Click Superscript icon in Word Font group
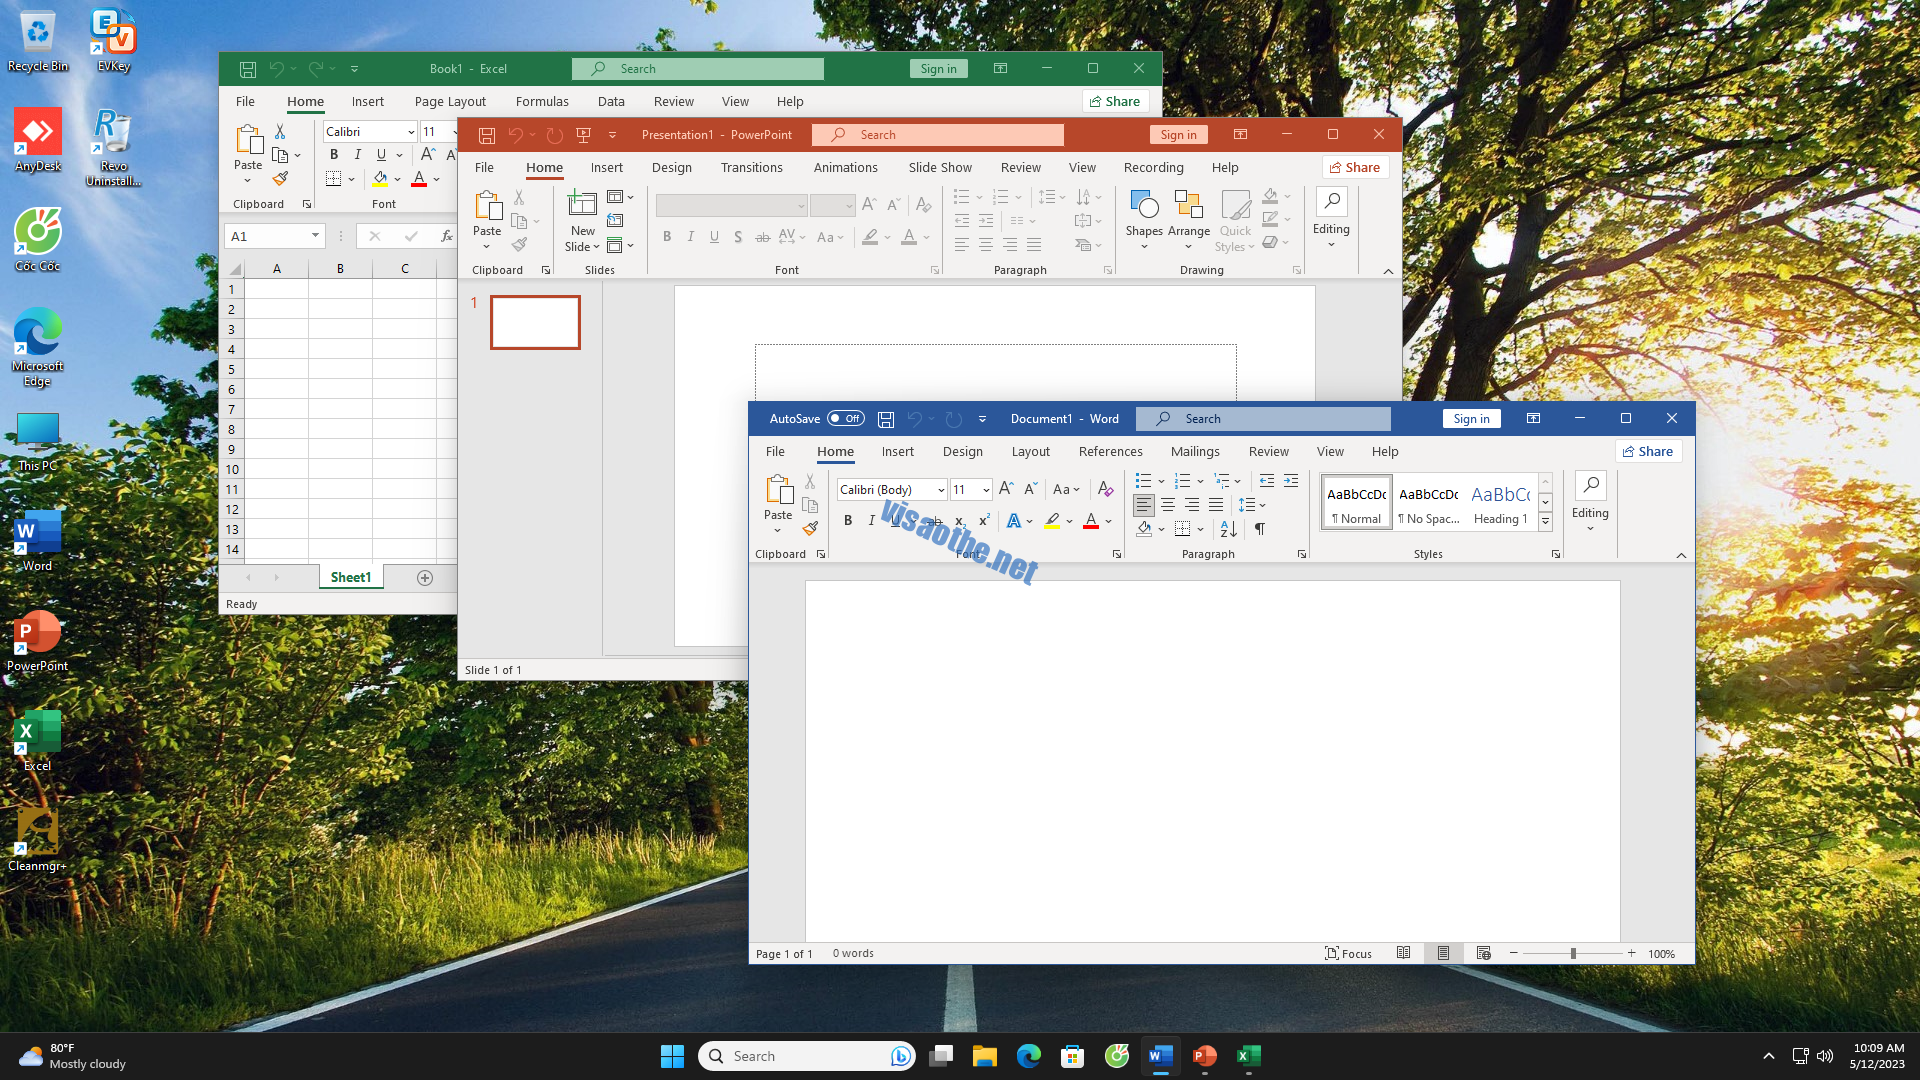 coord(984,520)
